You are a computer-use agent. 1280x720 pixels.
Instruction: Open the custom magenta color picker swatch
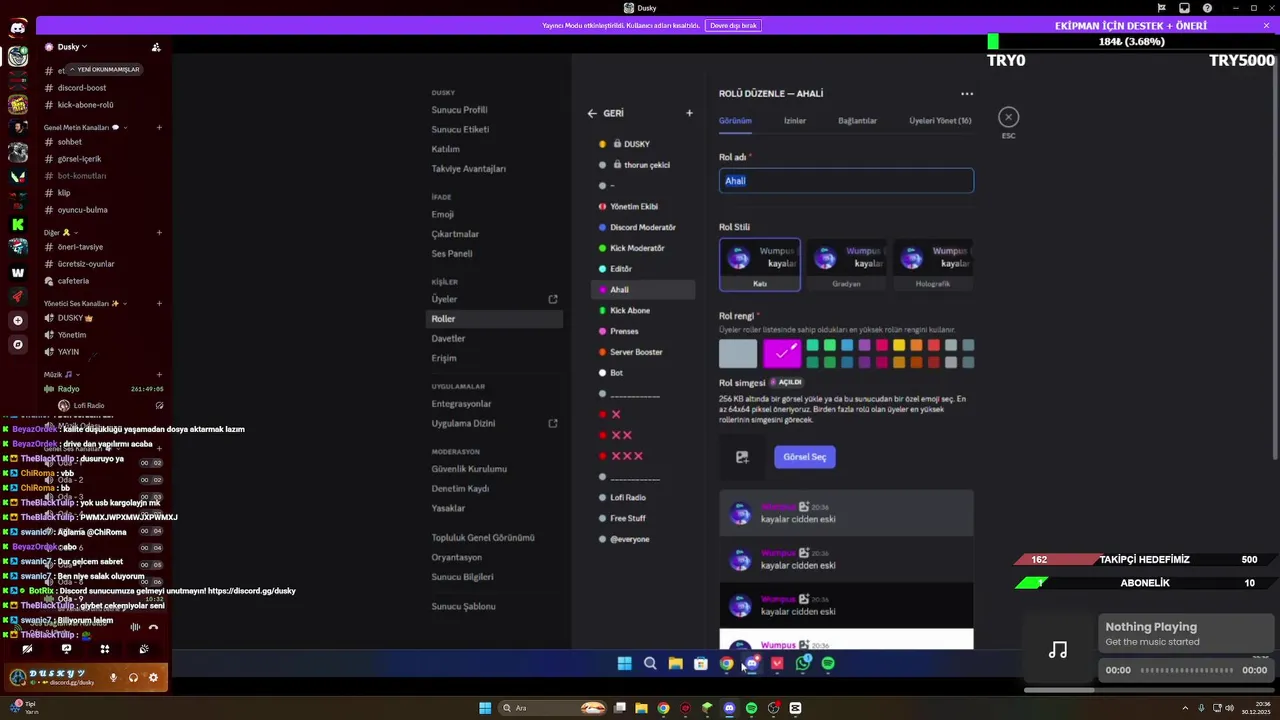[x=782, y=354]
